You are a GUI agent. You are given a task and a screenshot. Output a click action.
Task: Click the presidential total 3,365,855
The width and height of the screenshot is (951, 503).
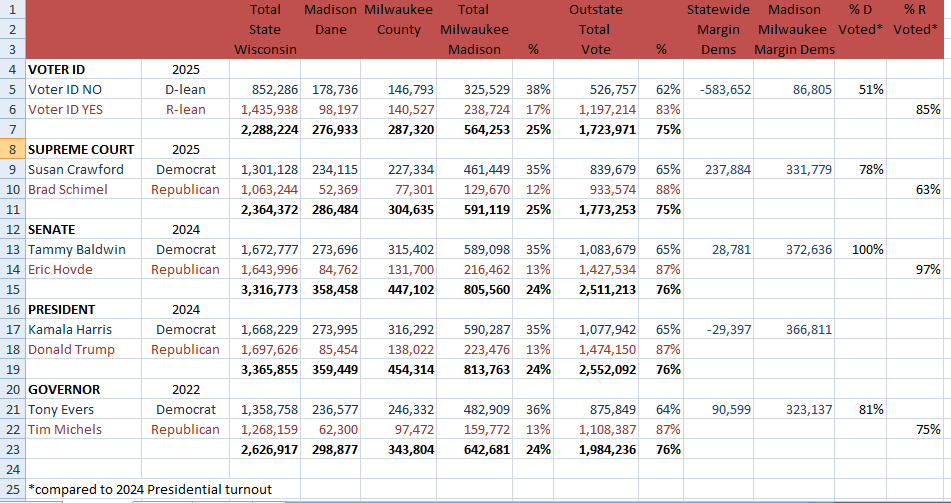point(265,370)
